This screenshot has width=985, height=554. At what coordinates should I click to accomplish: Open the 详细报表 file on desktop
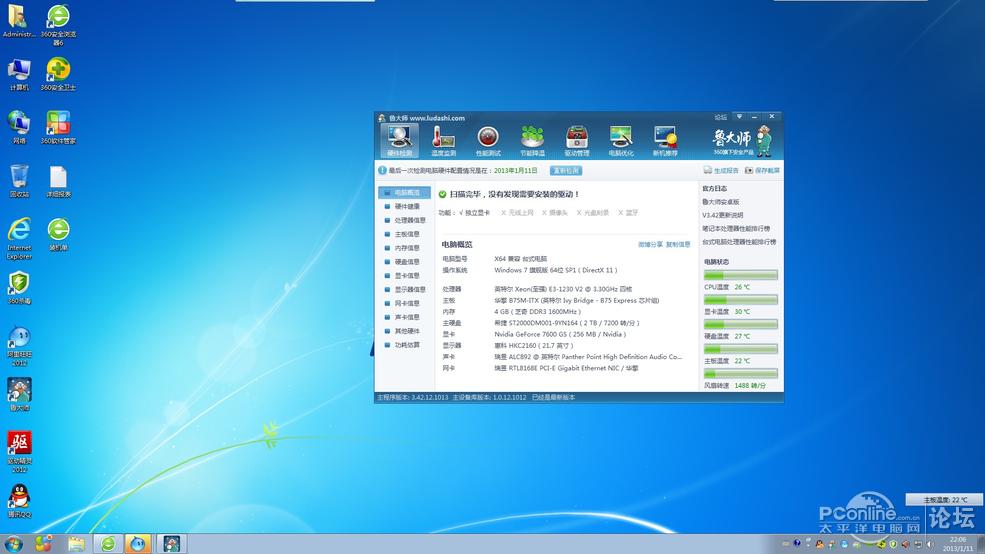click(x=58, y=181)
